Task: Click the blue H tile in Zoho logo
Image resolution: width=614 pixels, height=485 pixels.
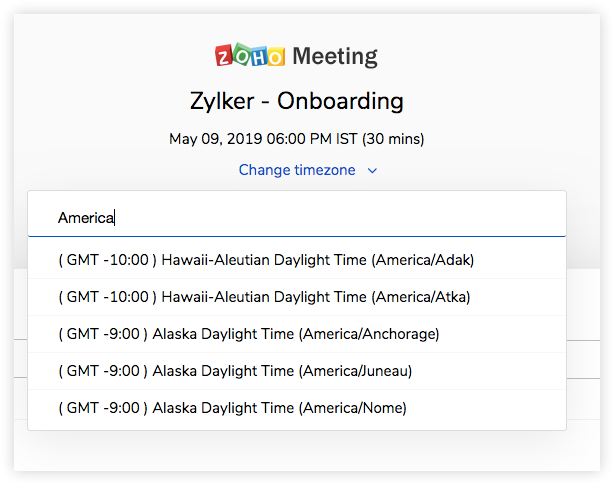Action: click(258, 55)
